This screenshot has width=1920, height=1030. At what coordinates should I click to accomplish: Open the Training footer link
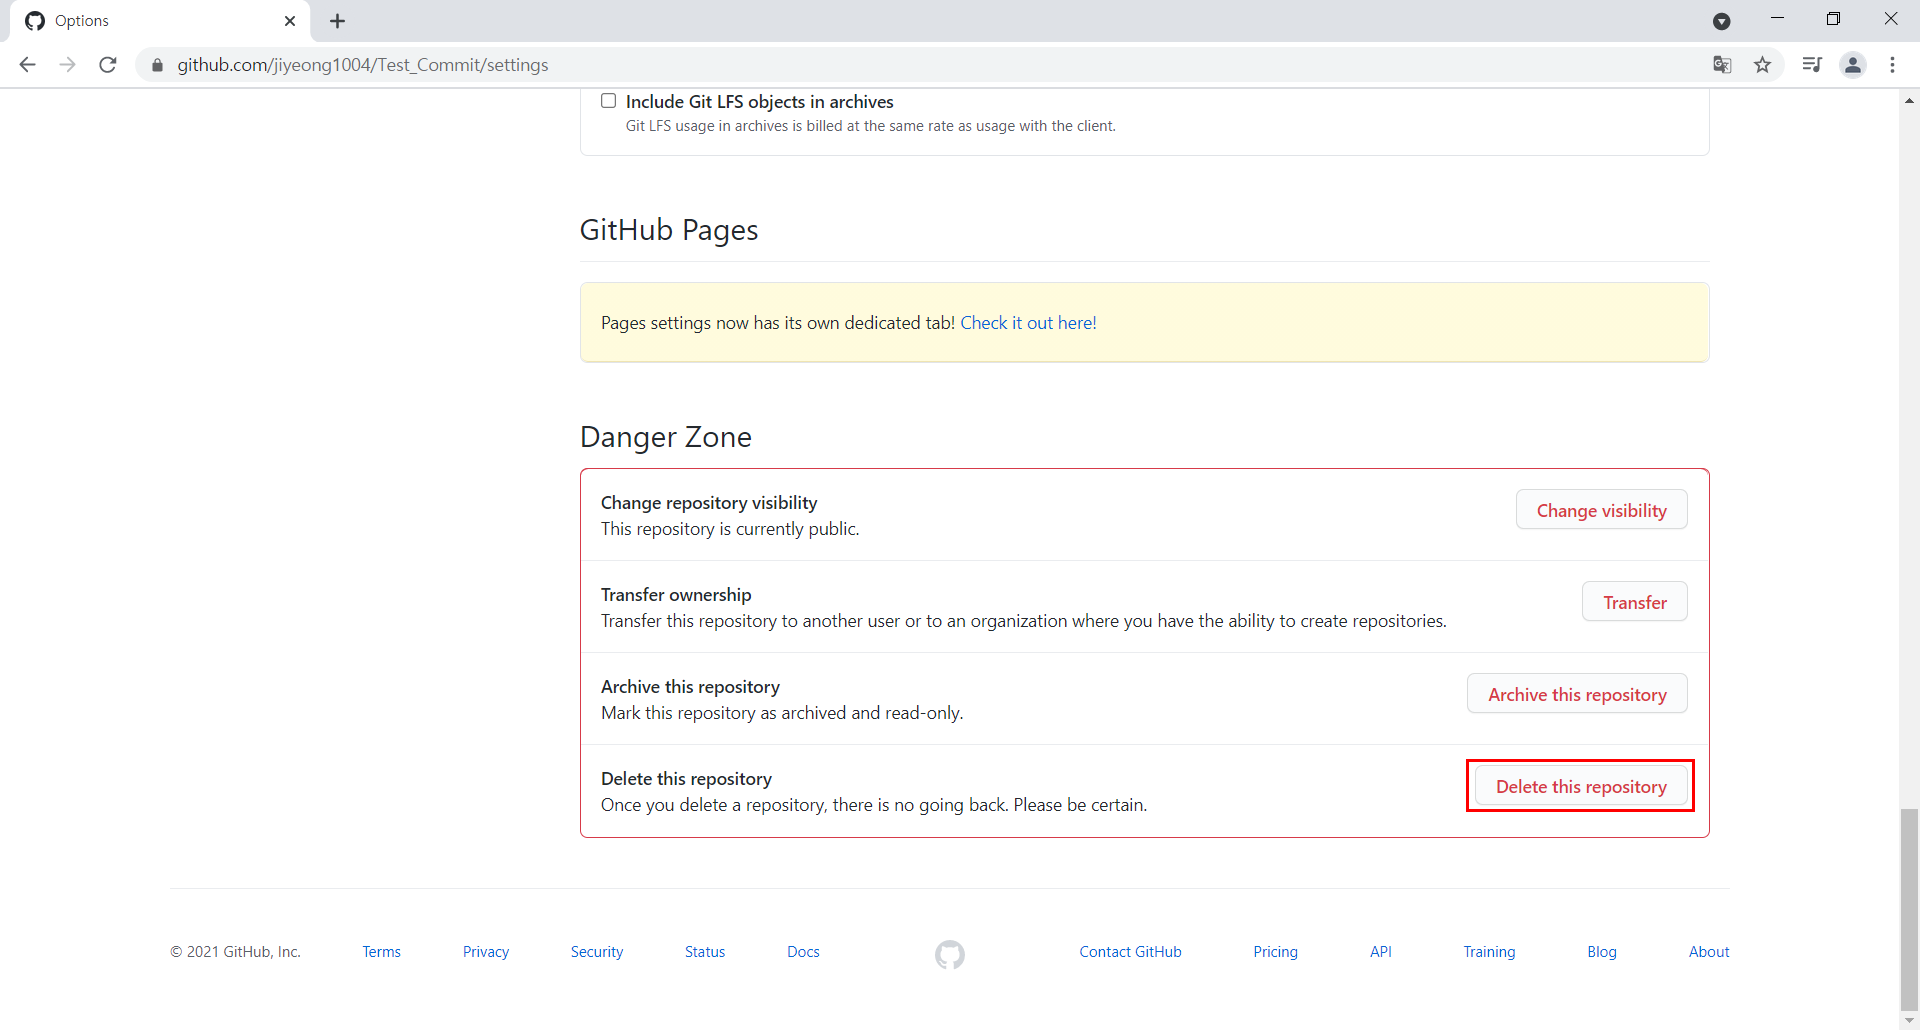[1489, 952]
